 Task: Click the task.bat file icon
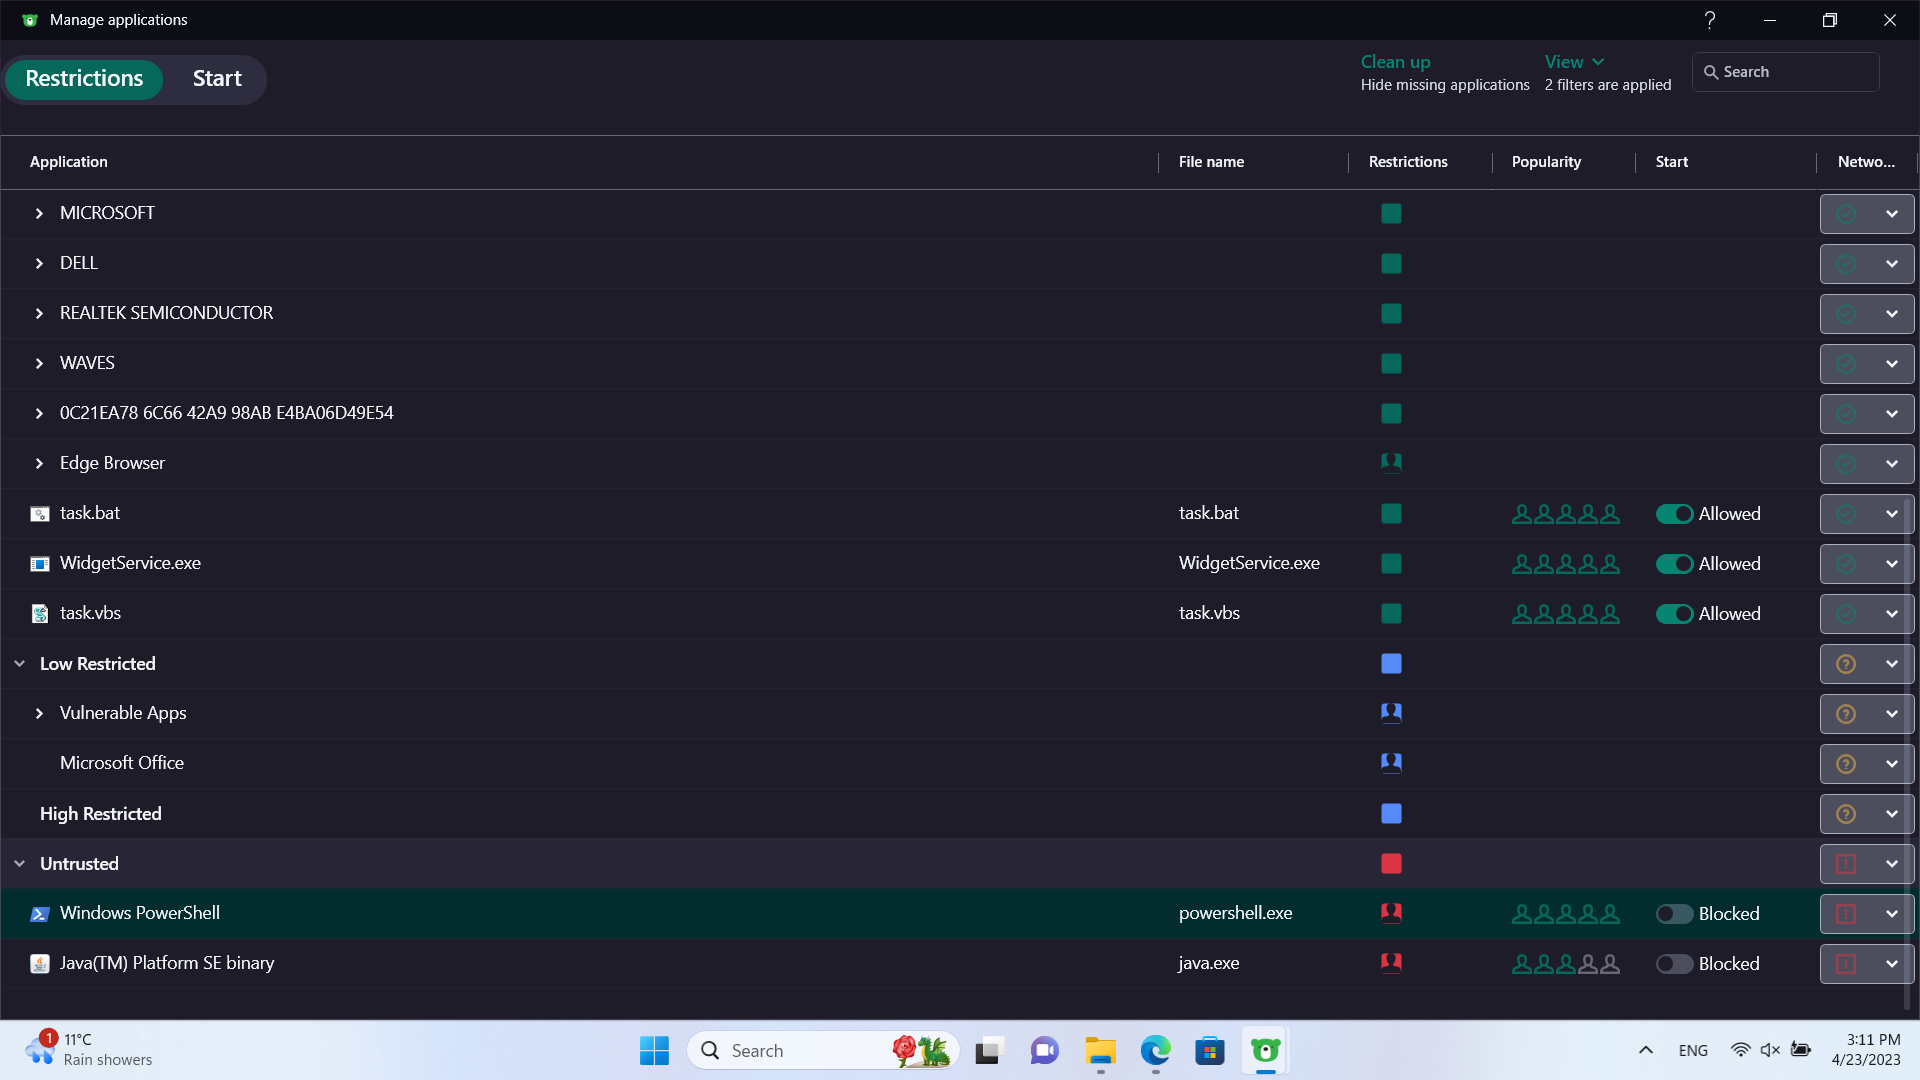point(39,514)
